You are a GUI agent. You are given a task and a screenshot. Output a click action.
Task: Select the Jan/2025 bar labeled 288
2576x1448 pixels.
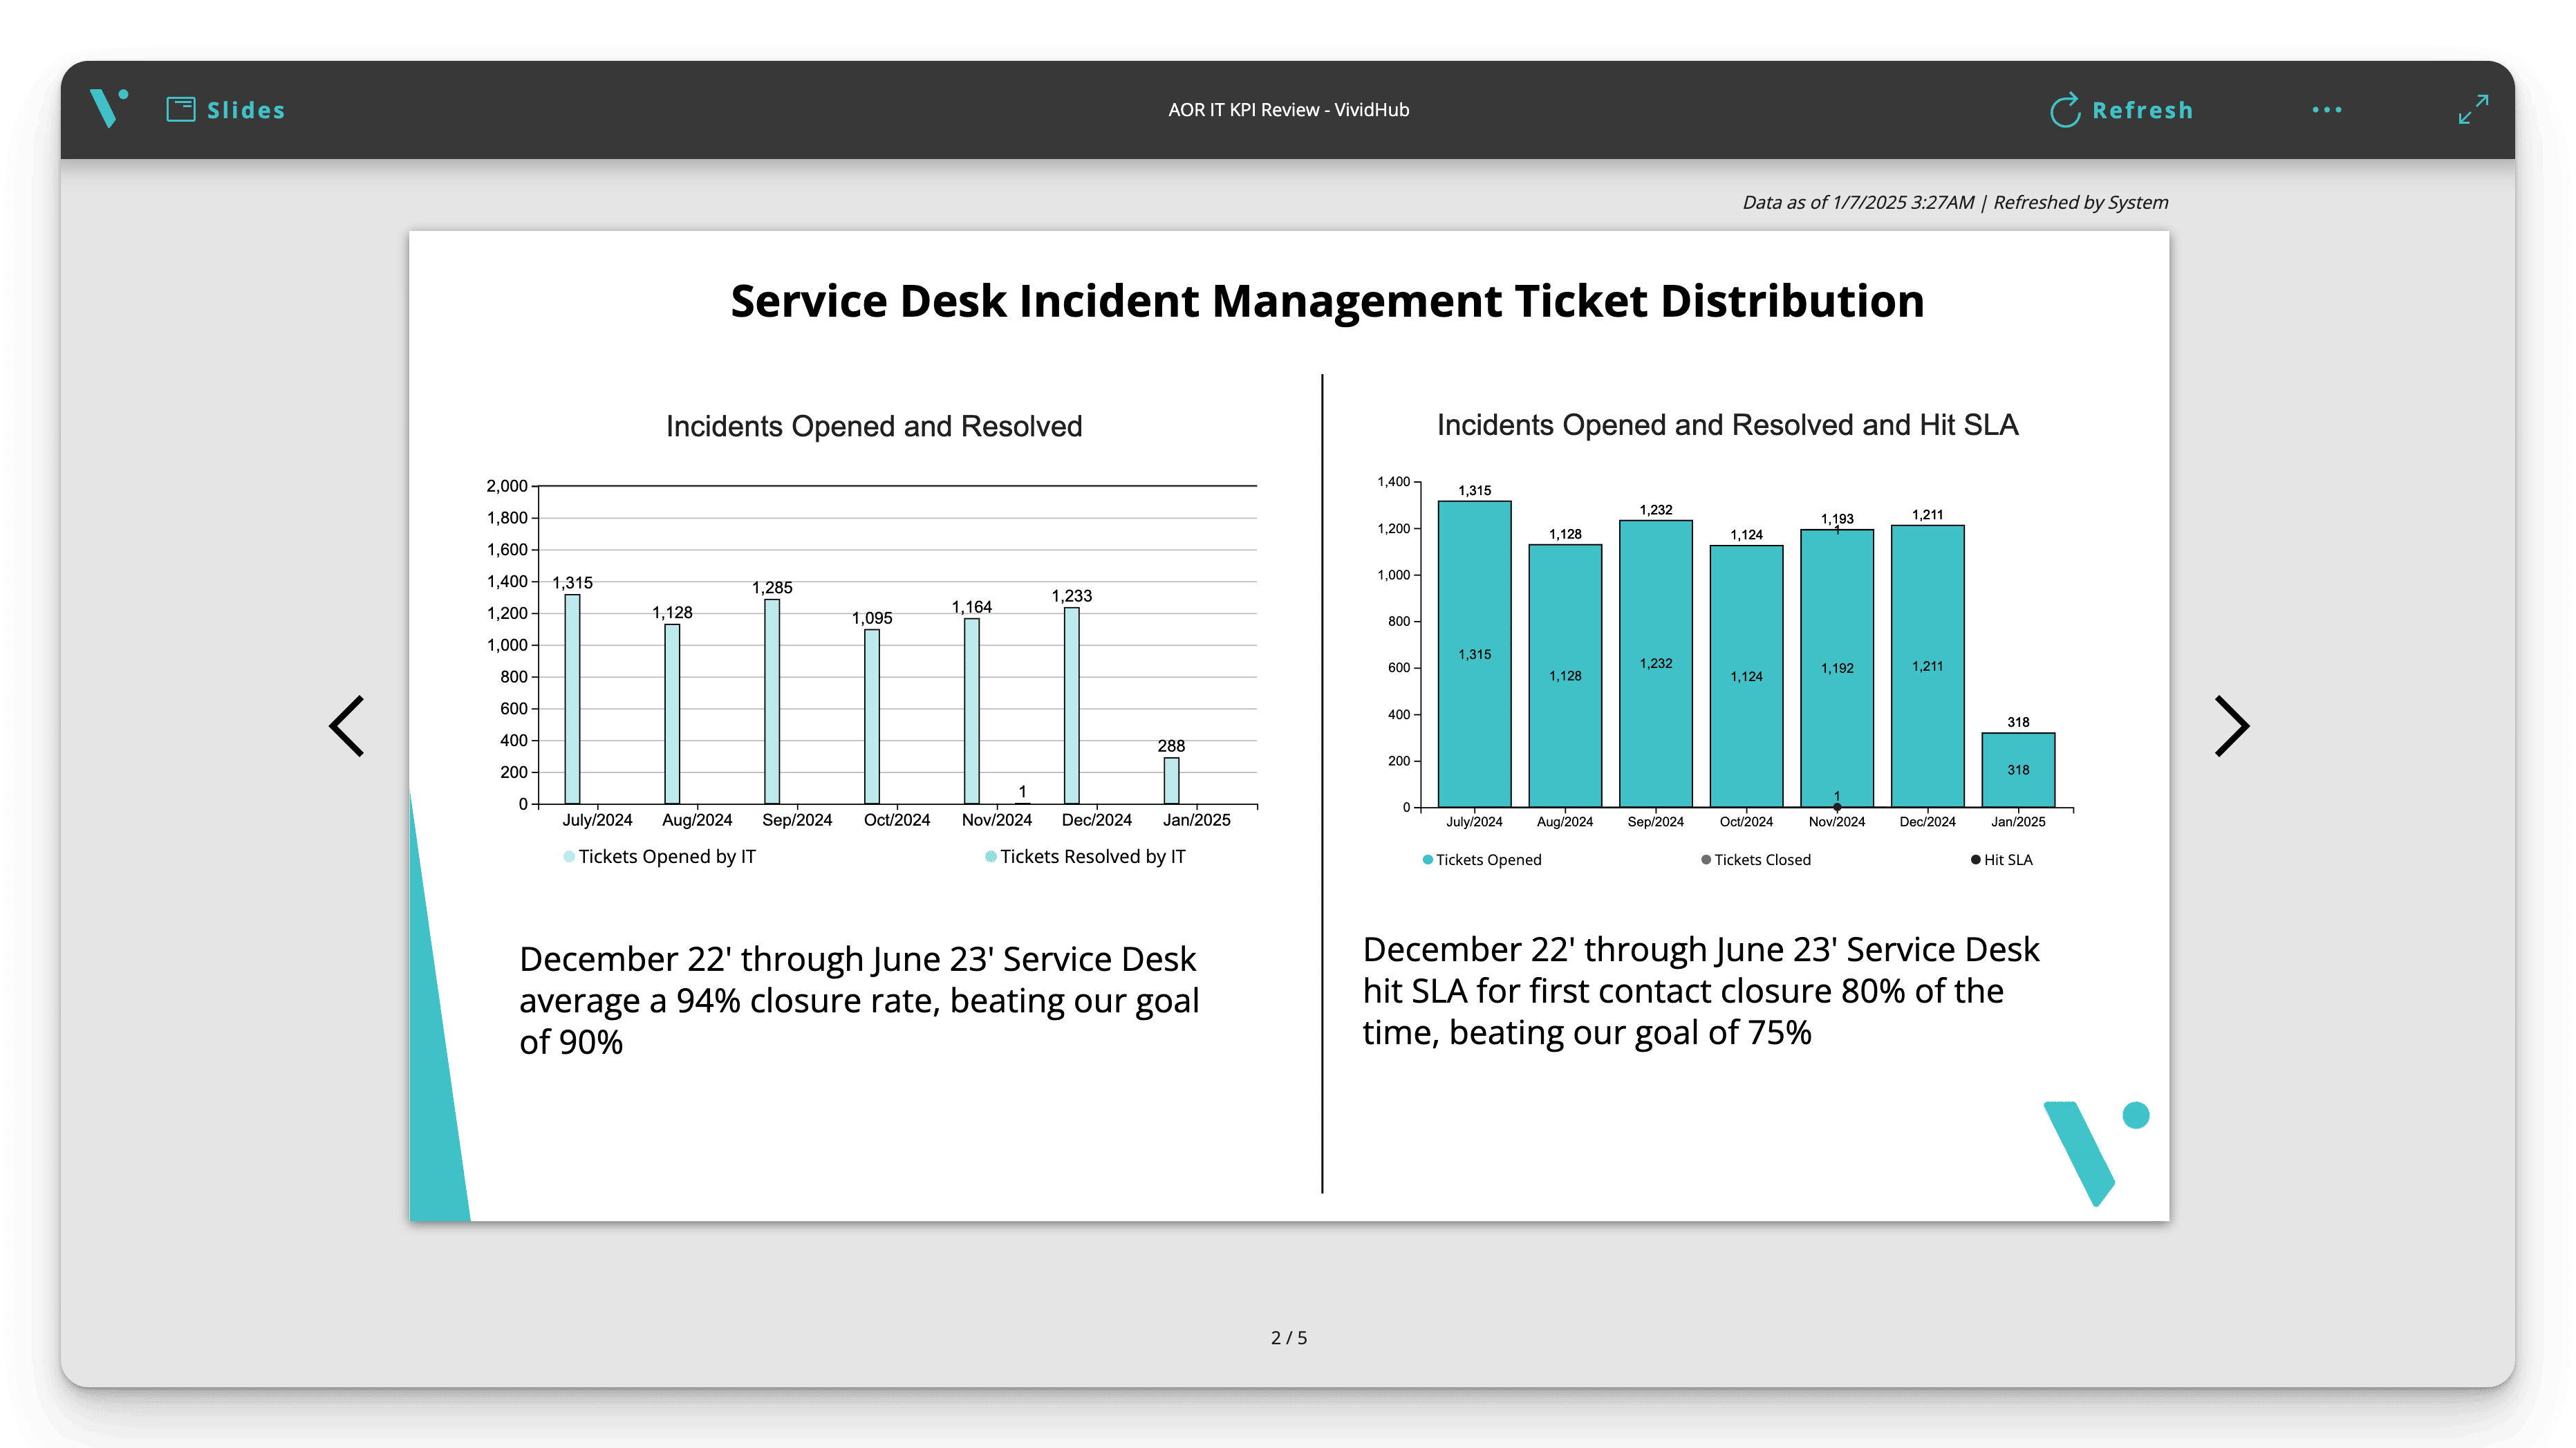pyautogui.click(x=1171, y=781)
